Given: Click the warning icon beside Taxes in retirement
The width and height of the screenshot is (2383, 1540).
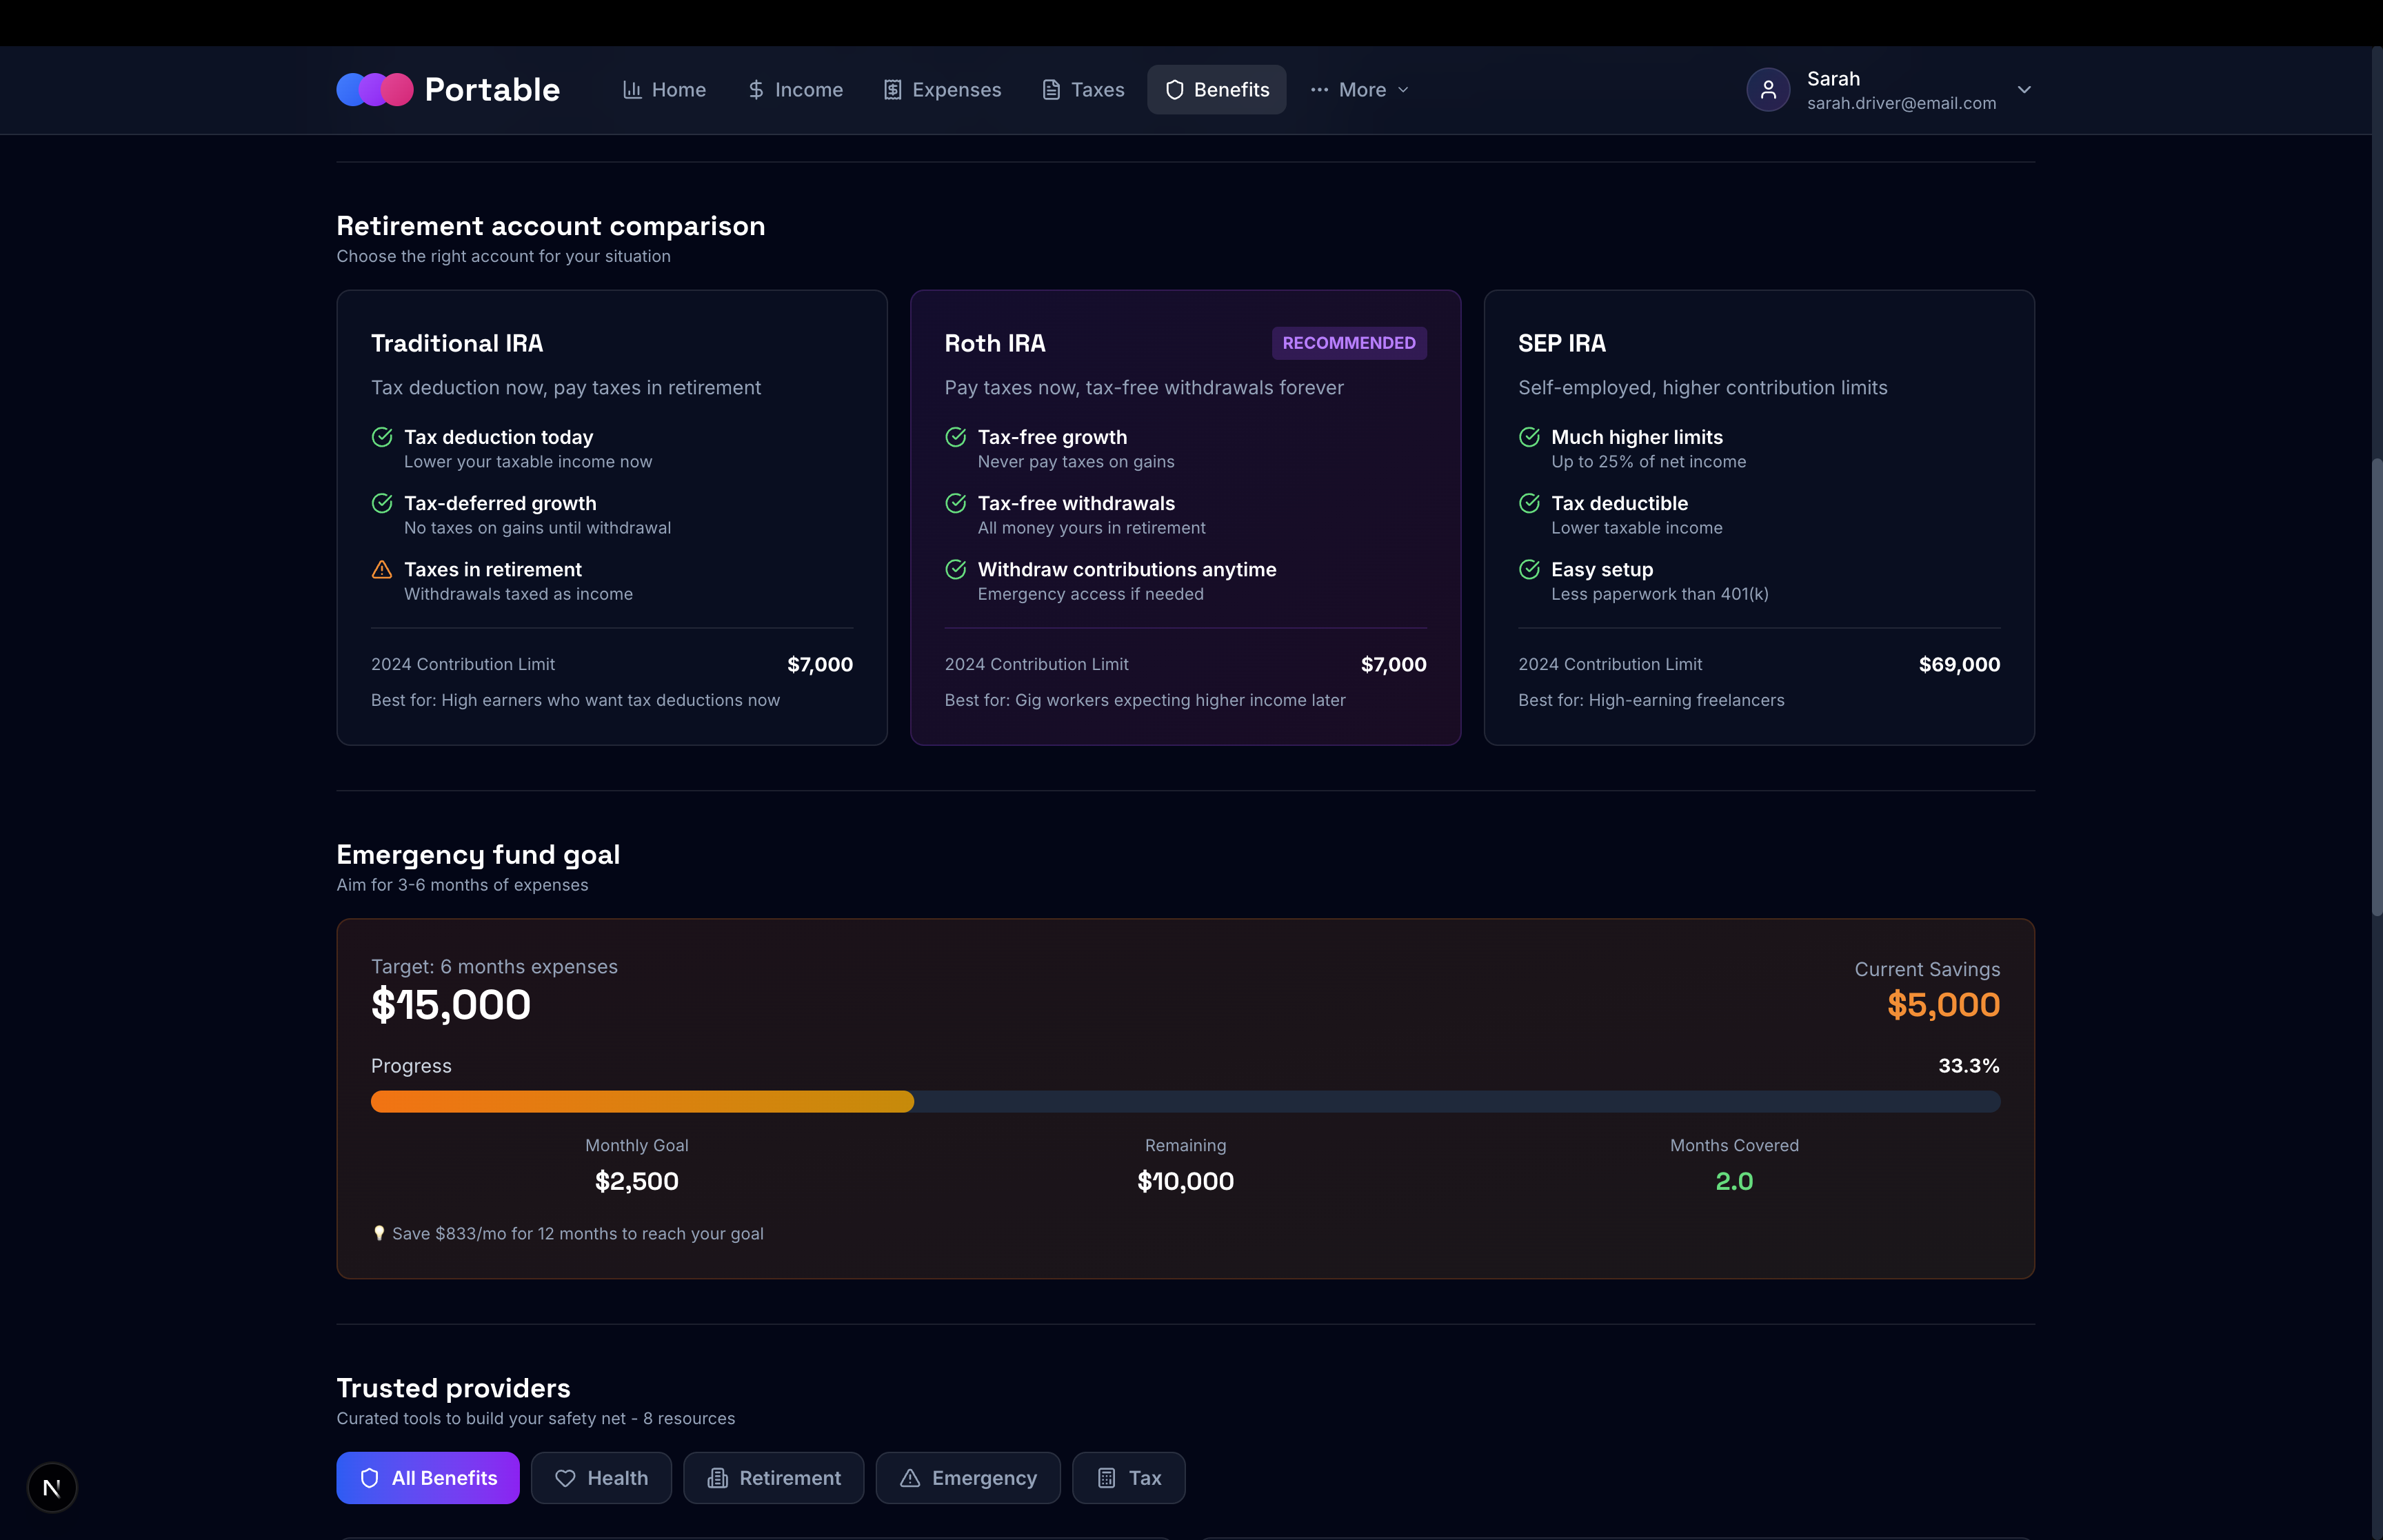Looking at the screenshot, I should tap(382, 570).
